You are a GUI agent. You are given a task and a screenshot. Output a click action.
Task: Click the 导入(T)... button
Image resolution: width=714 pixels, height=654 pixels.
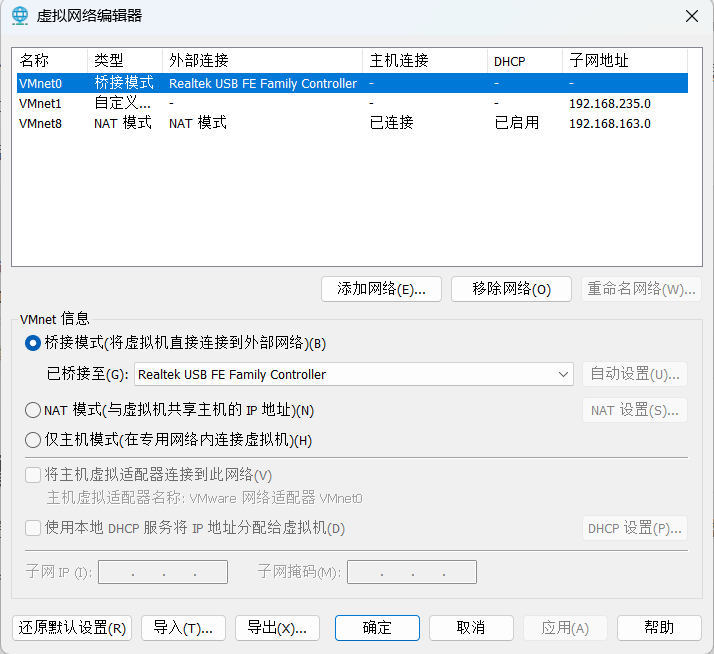pos(183,628)
